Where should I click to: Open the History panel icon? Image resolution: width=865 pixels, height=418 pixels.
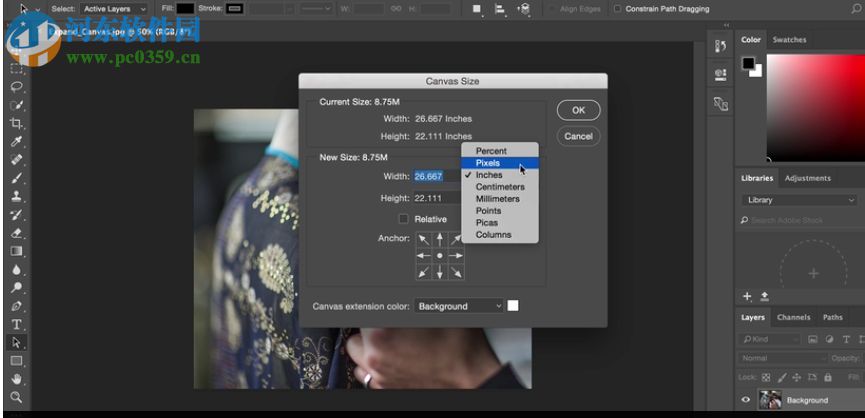(720, 47)
